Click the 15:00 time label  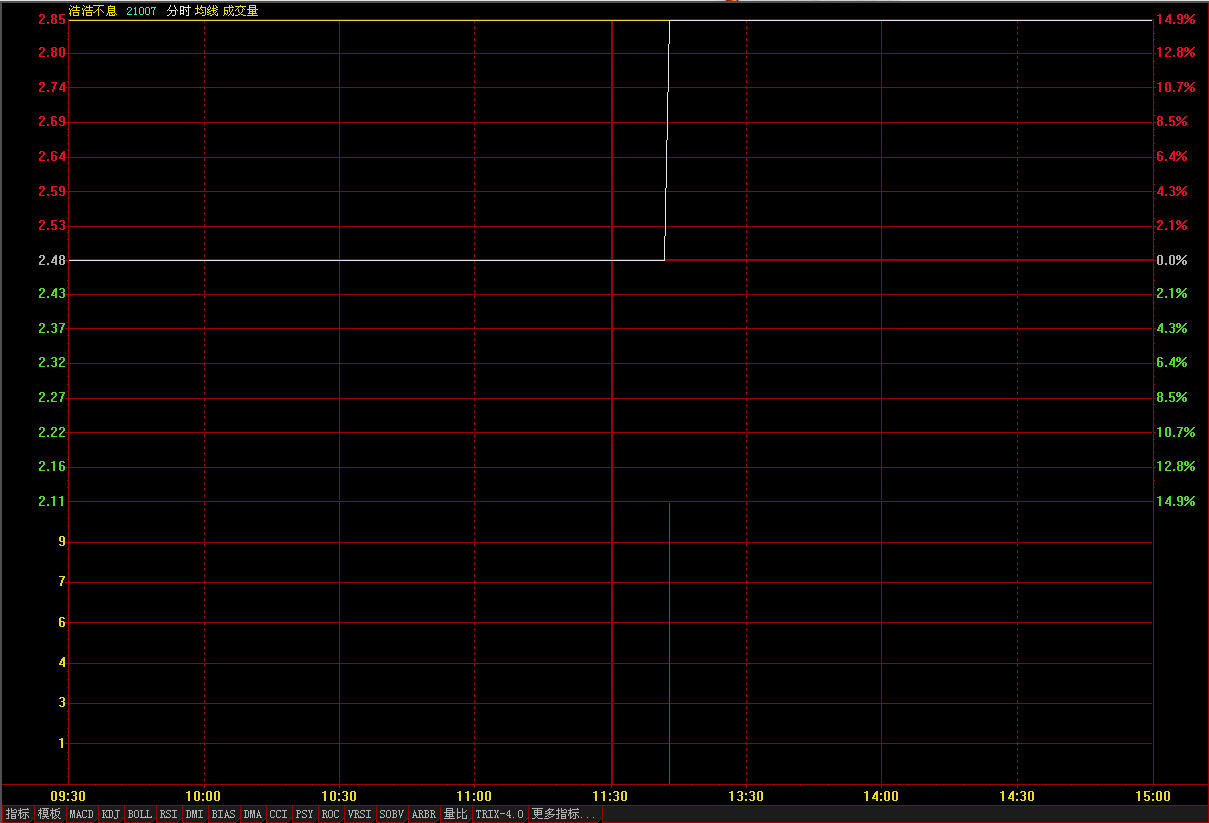(1153, 796)
